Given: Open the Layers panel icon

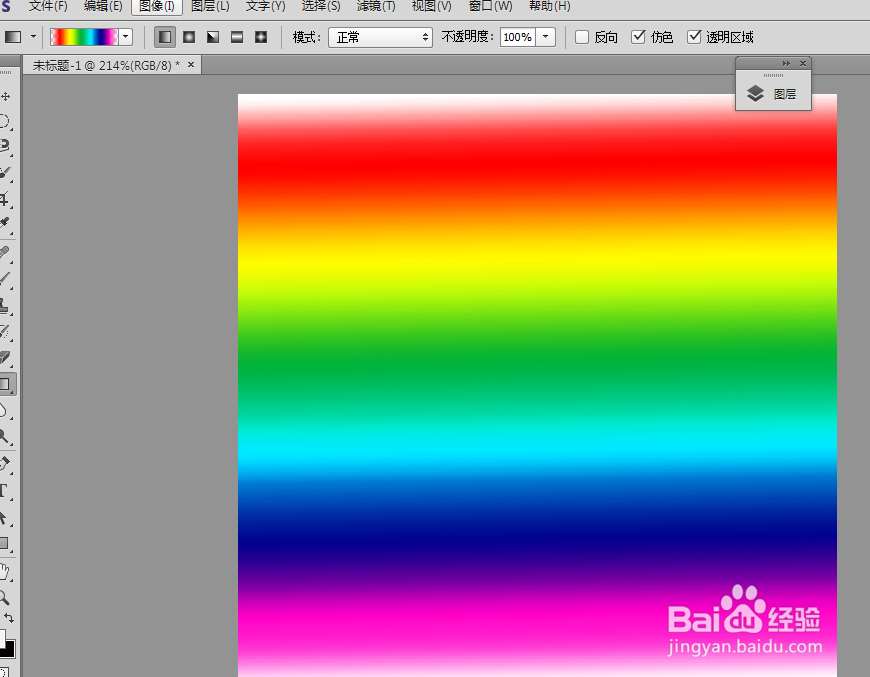Looking at the screenshot, I should (x=755, y=93).
